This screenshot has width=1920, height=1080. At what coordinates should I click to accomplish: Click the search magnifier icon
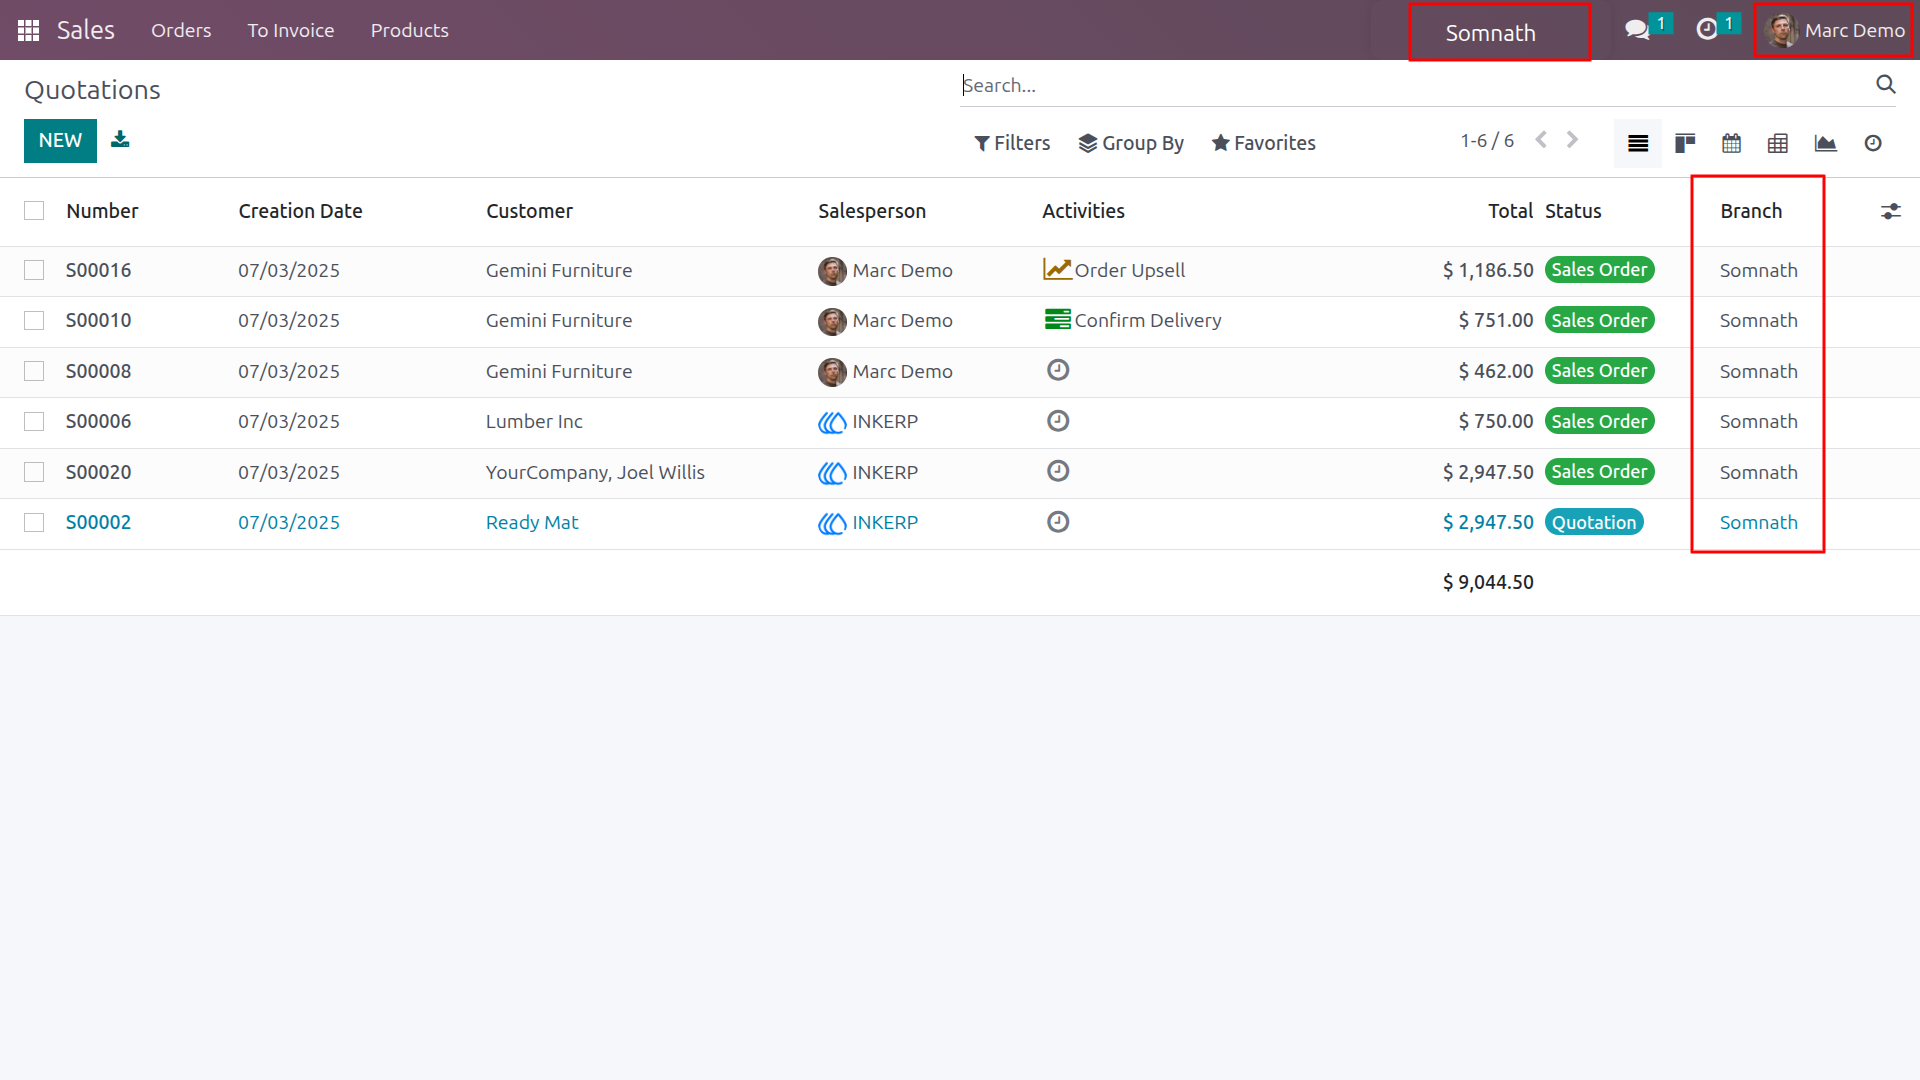coord(1886,85)
